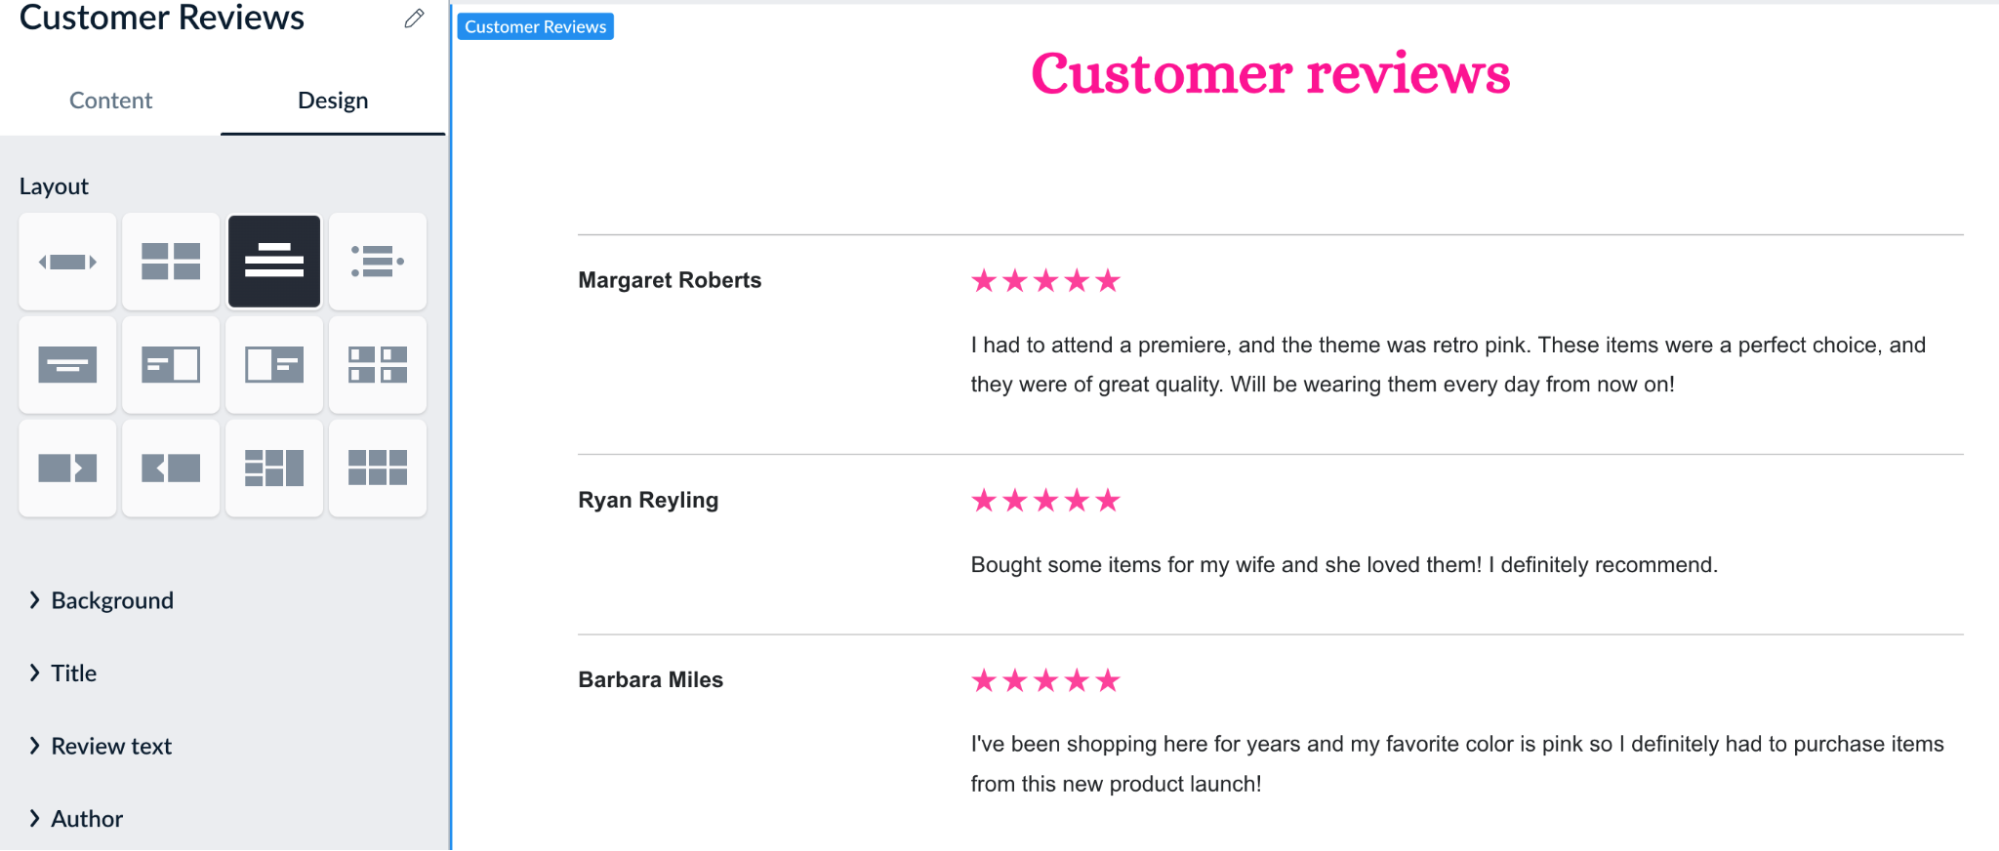Choose the single card layout
The width and height of the screenshot is (1999, 851).
point(67,365)
